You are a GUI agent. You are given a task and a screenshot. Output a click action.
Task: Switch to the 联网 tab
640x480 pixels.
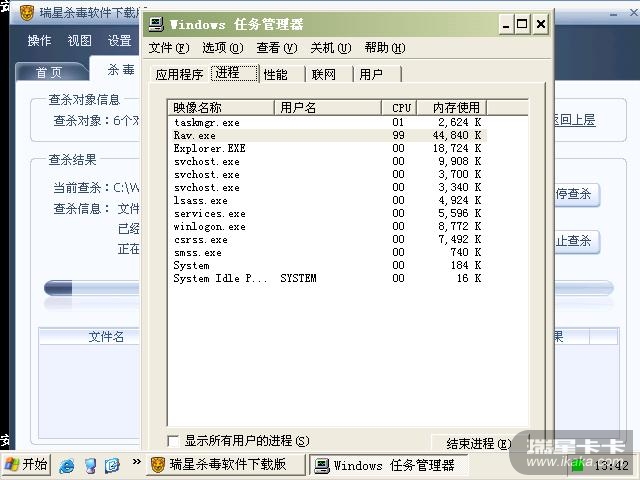[329, 75]
